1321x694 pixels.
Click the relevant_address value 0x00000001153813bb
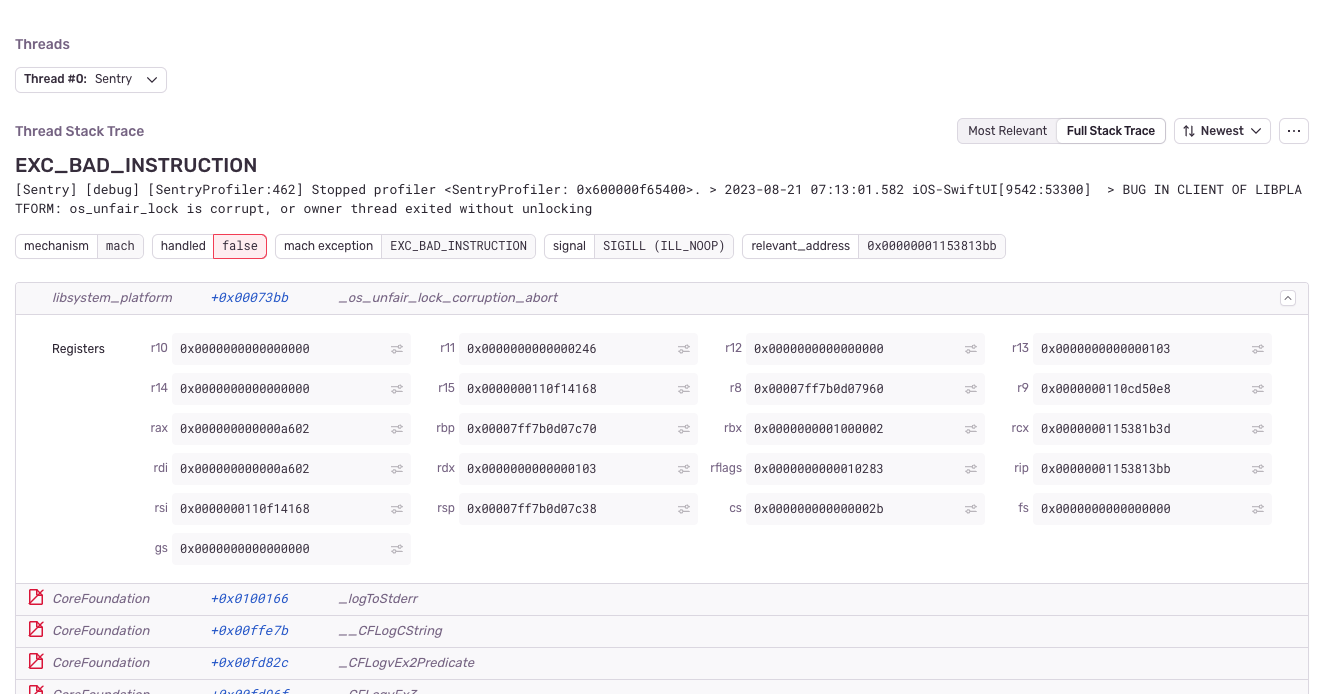(931, 245)
